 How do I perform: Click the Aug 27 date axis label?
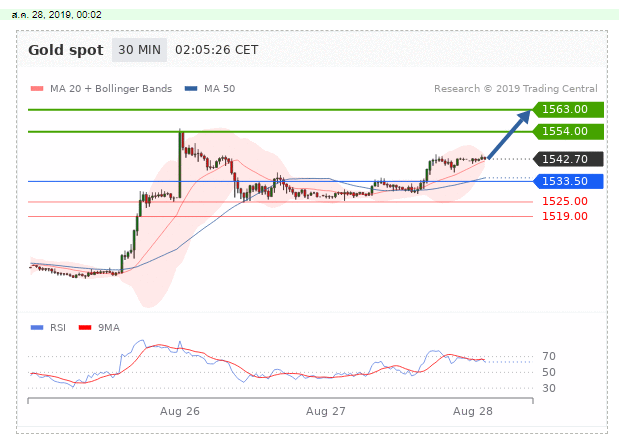326,411
